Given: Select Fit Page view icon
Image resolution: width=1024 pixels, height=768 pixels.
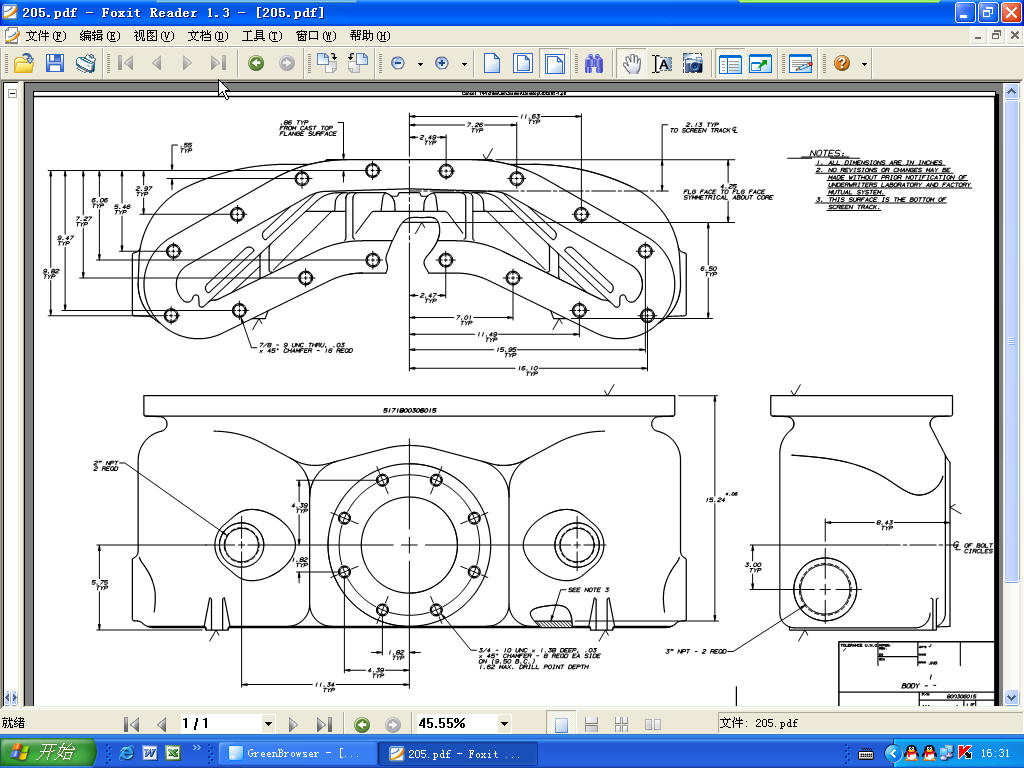Looking at the screenshot, I should tap(523, 63).
